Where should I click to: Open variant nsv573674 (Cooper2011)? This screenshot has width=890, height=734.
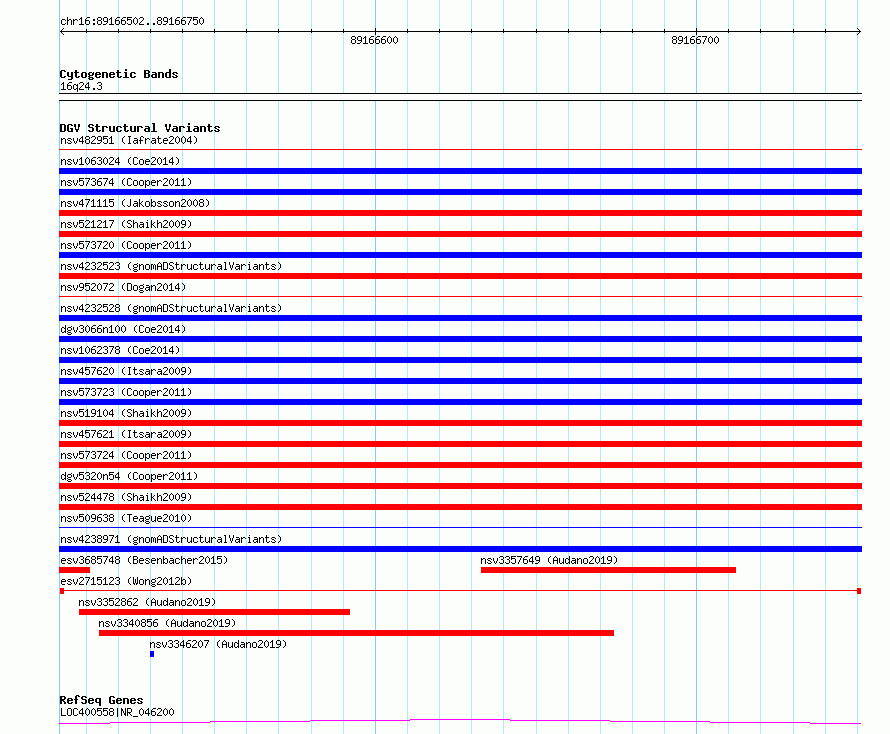[126, 182]
